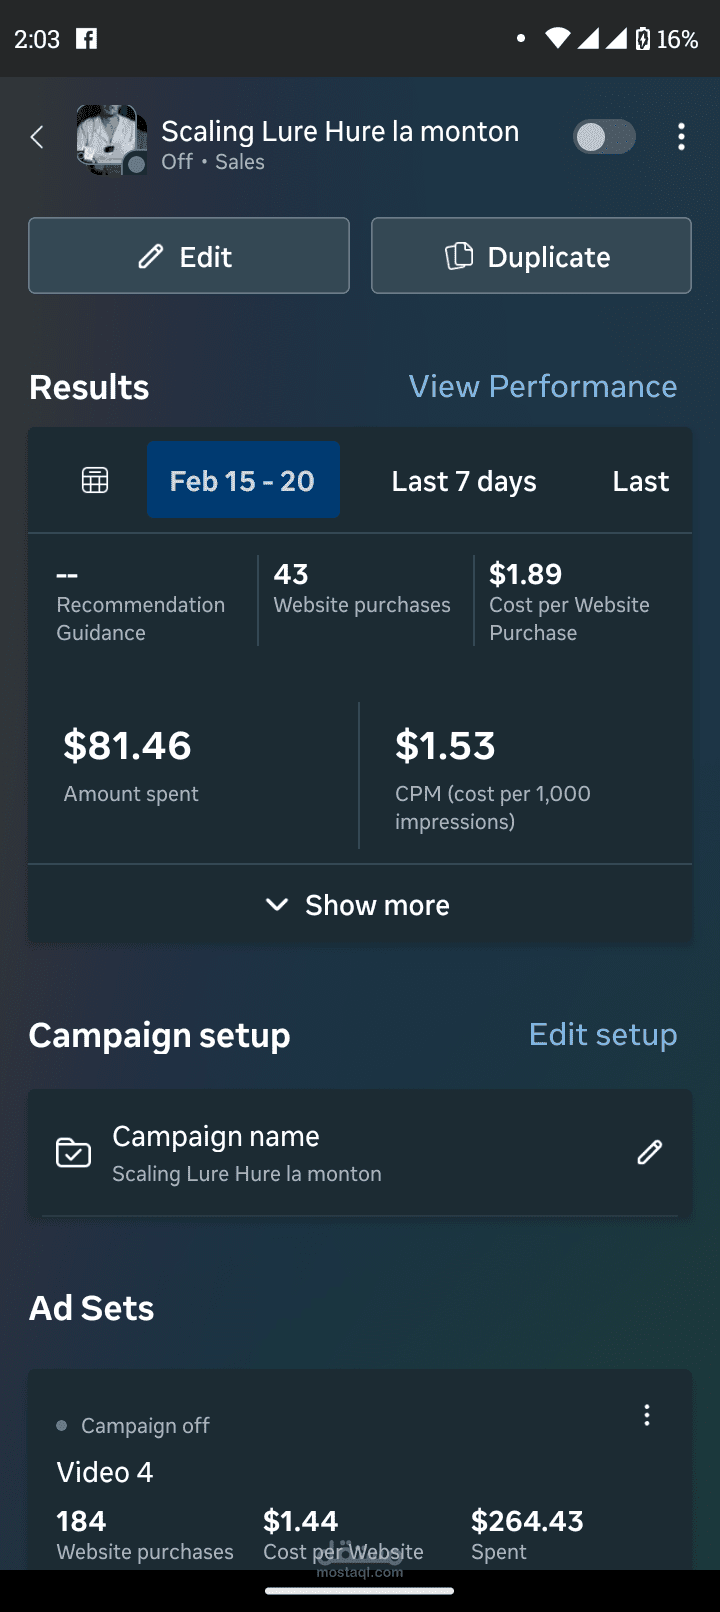Toggle the campaign status indicator dot
The width and height of the screenshot is (720, 1612).
(62, 1425)
